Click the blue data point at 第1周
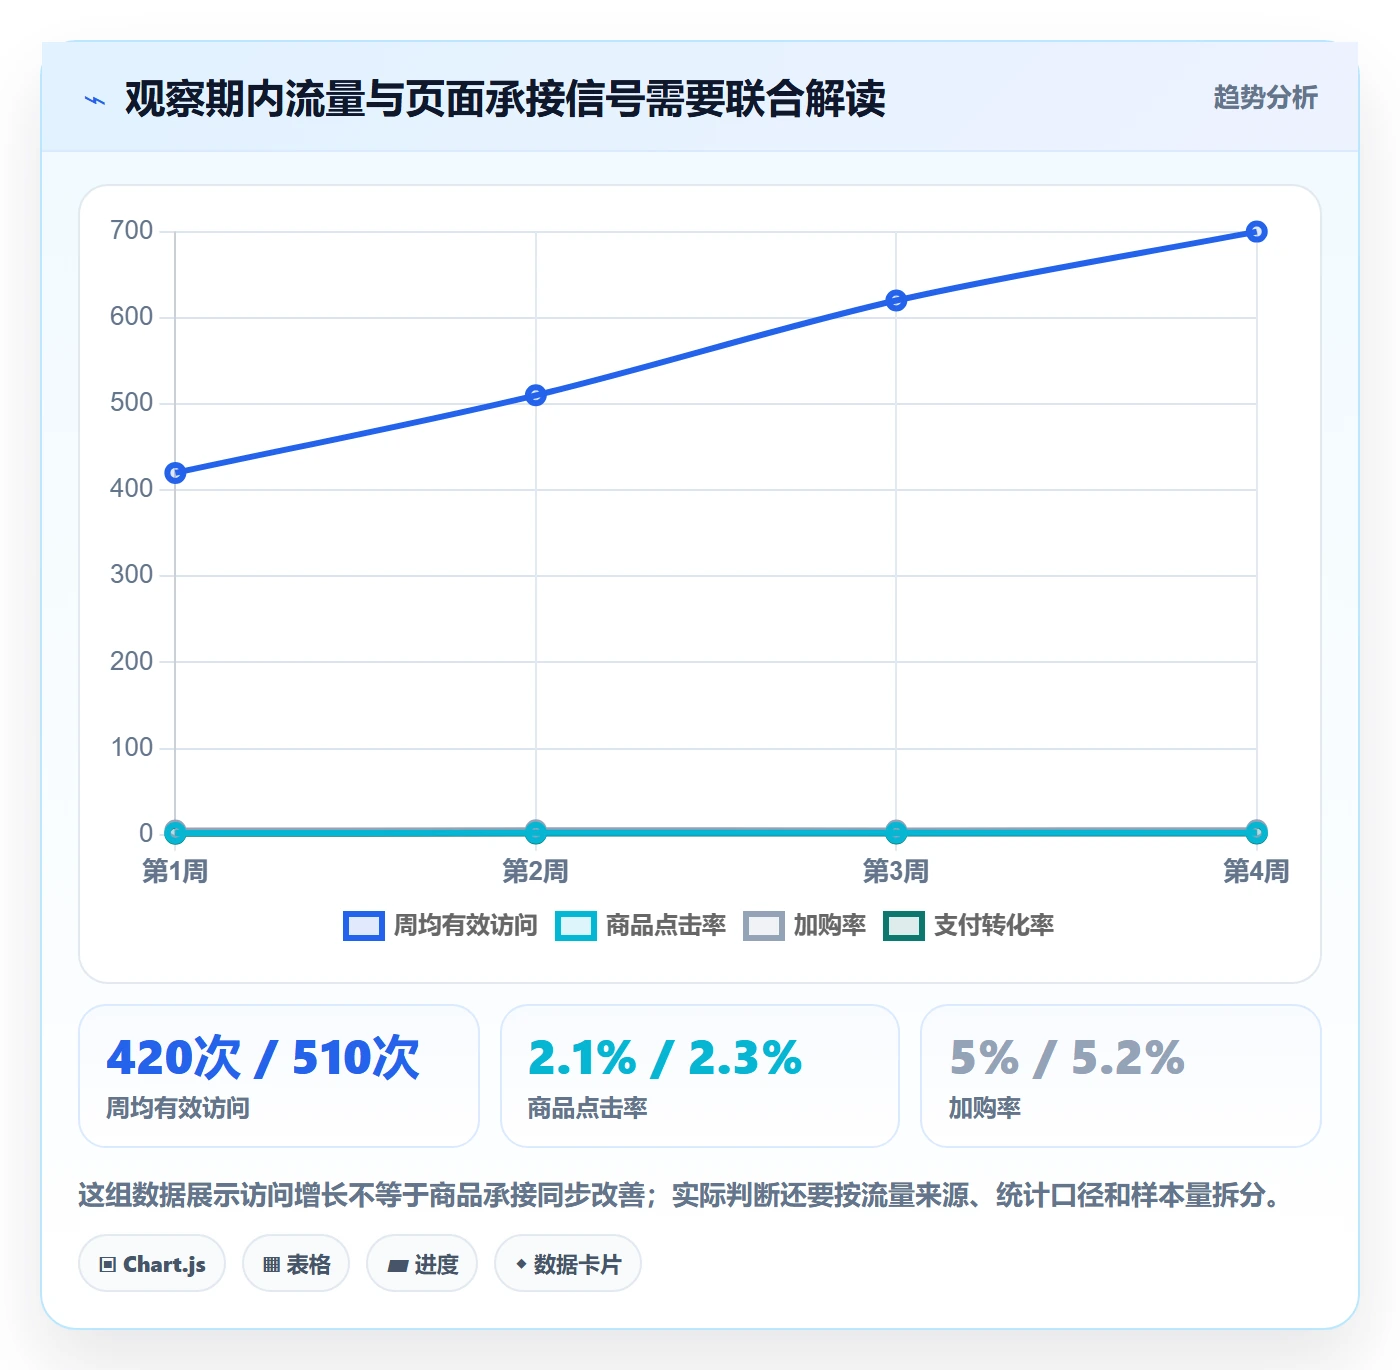 [x=175, y=472]
